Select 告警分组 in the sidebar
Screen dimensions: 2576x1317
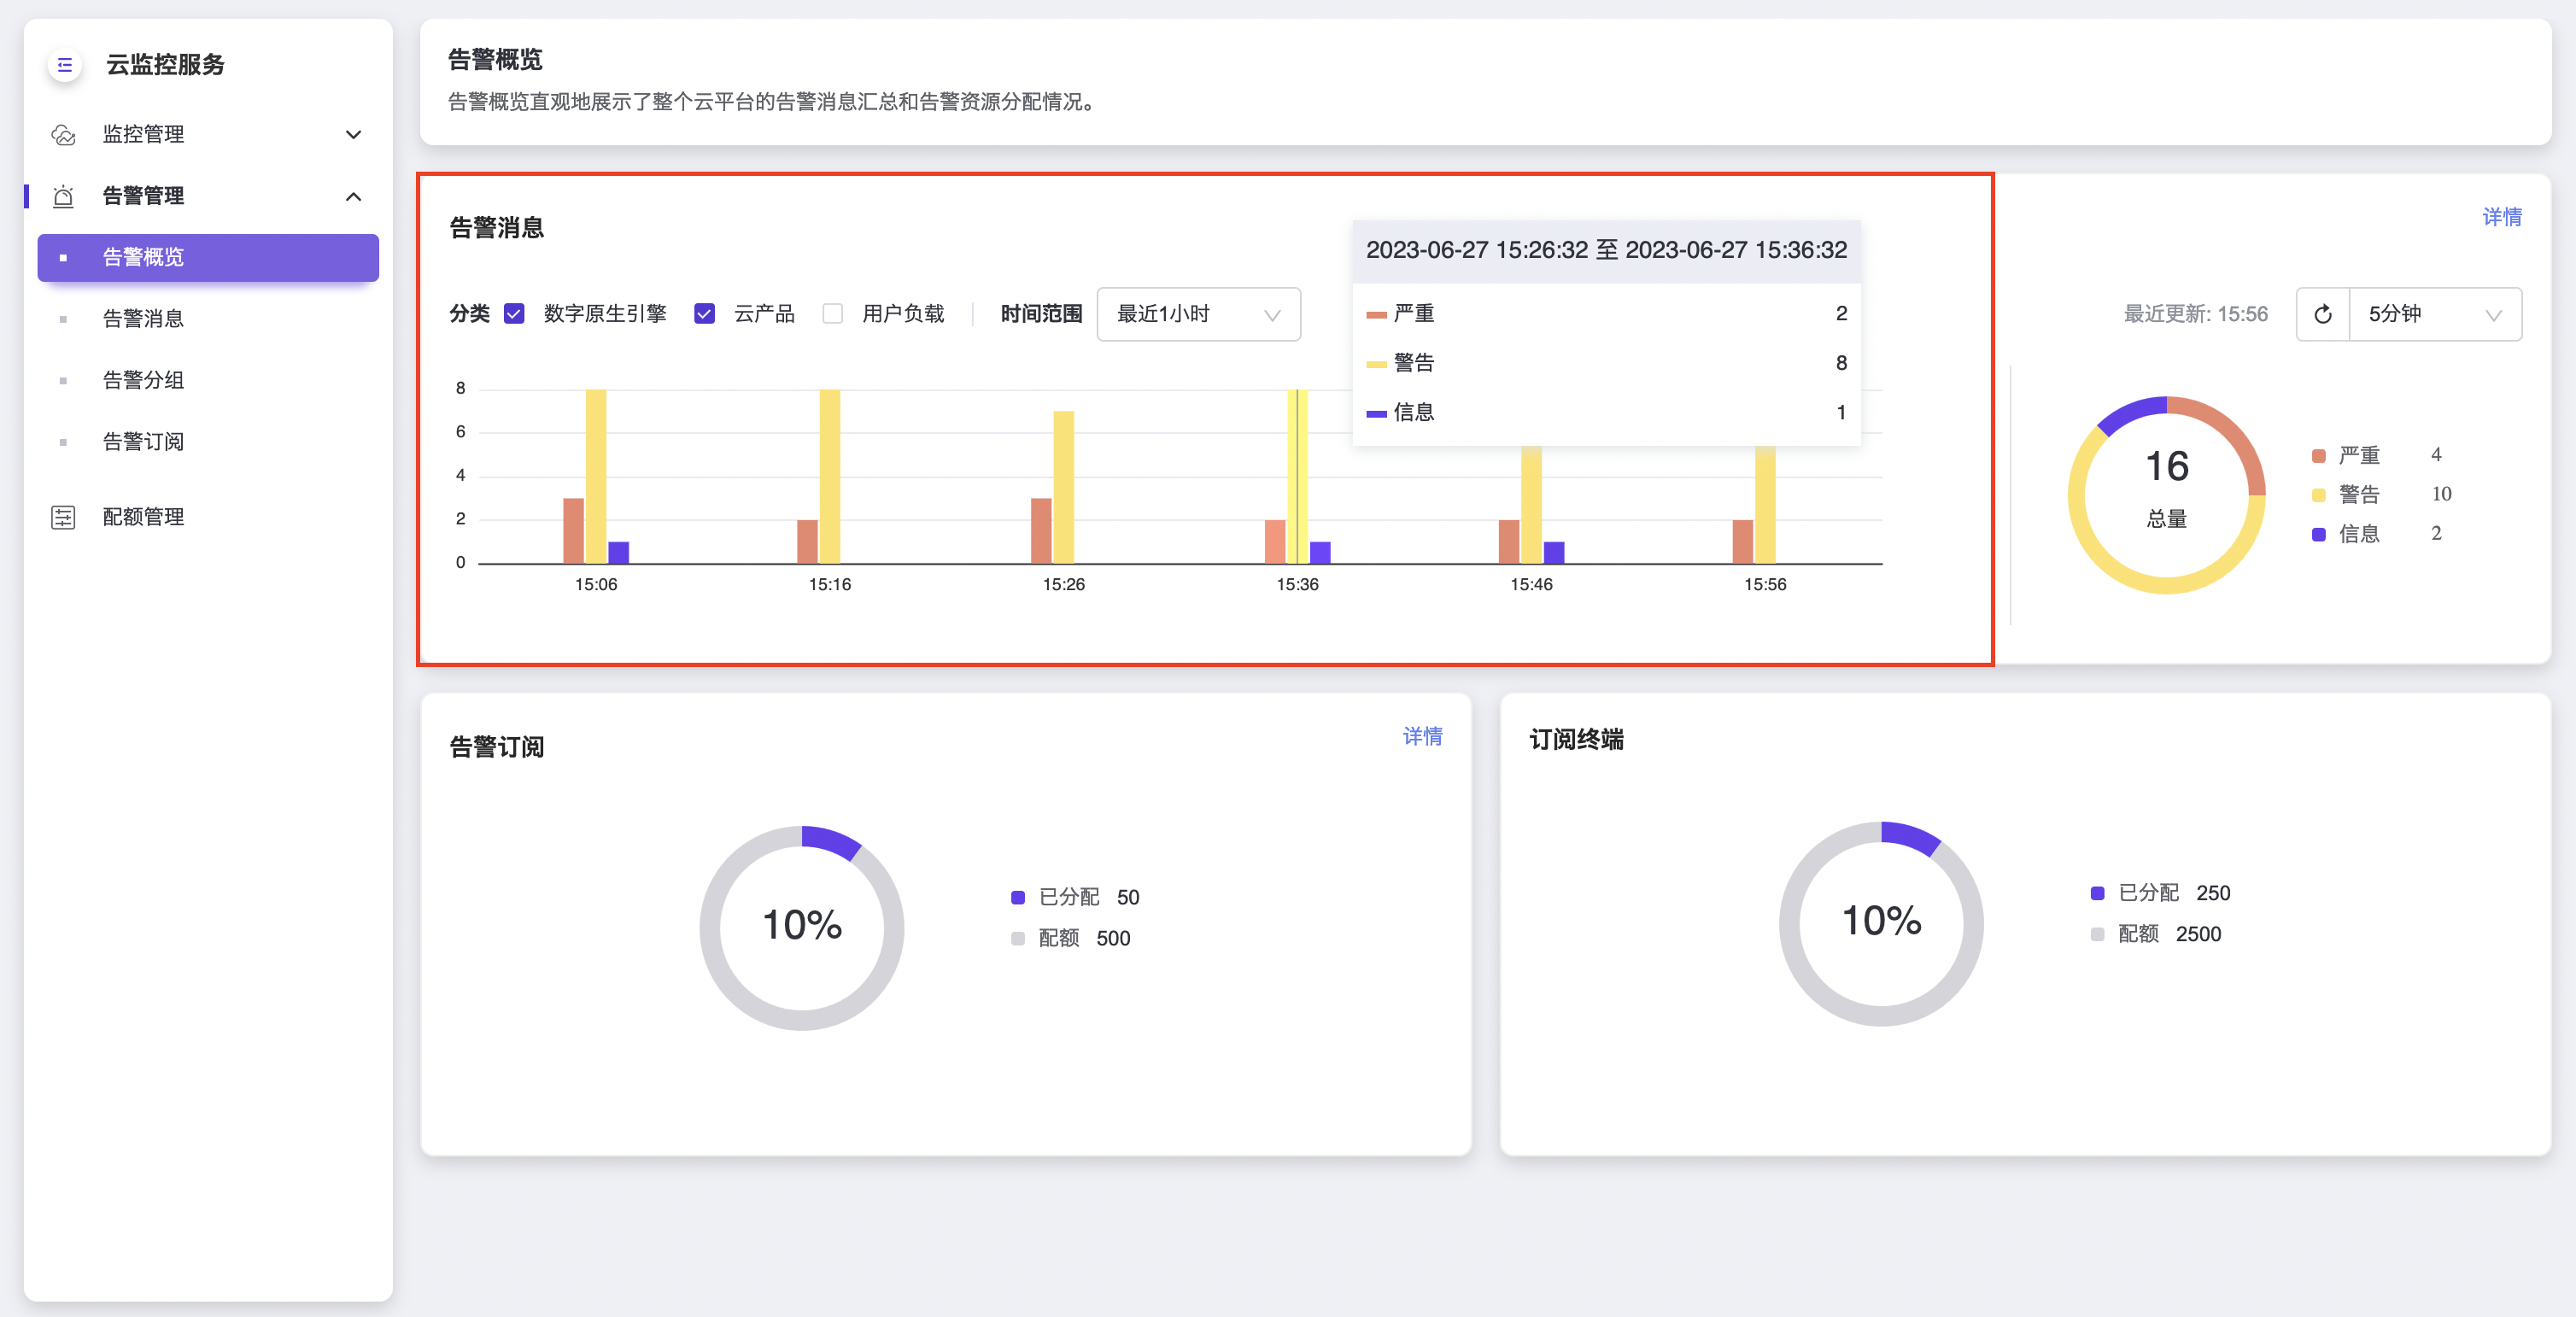click(x=143, y=380)
